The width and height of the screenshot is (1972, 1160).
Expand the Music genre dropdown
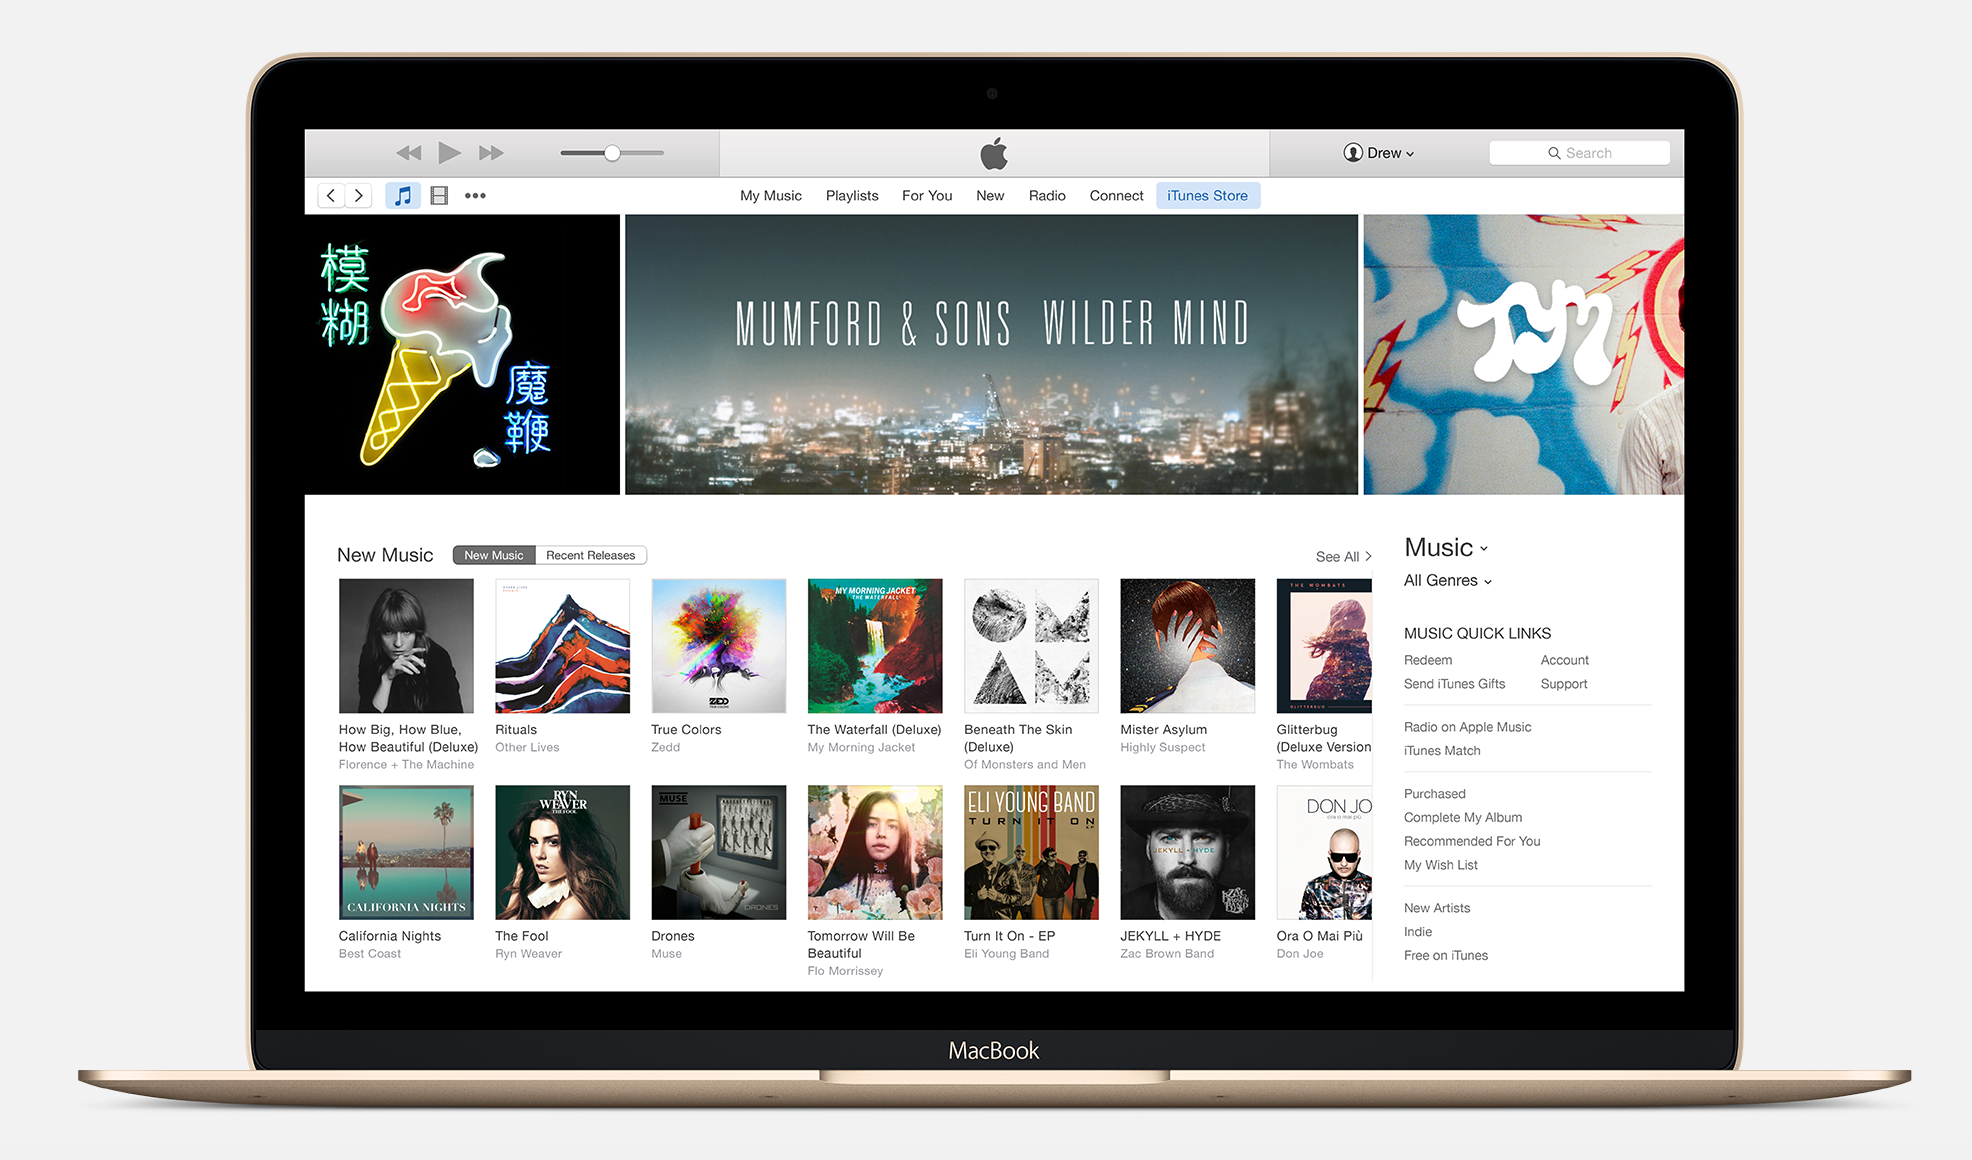(x=1447, y=581)
